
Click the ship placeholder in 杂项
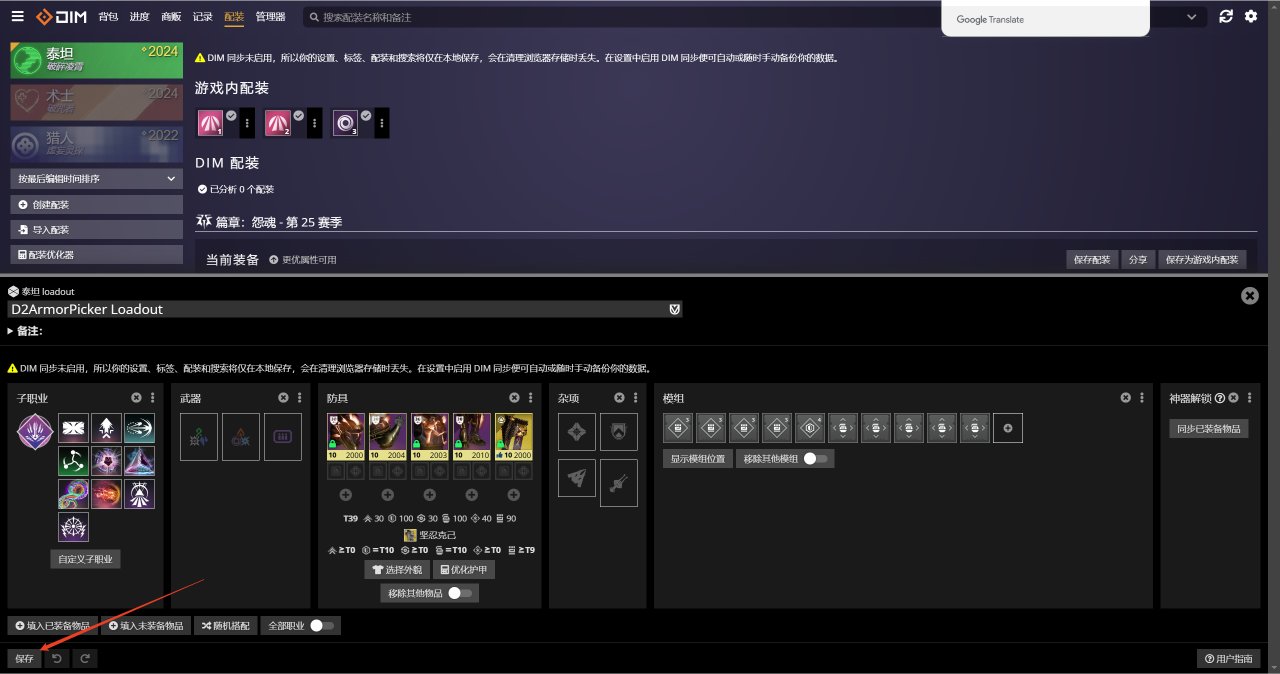577,478
